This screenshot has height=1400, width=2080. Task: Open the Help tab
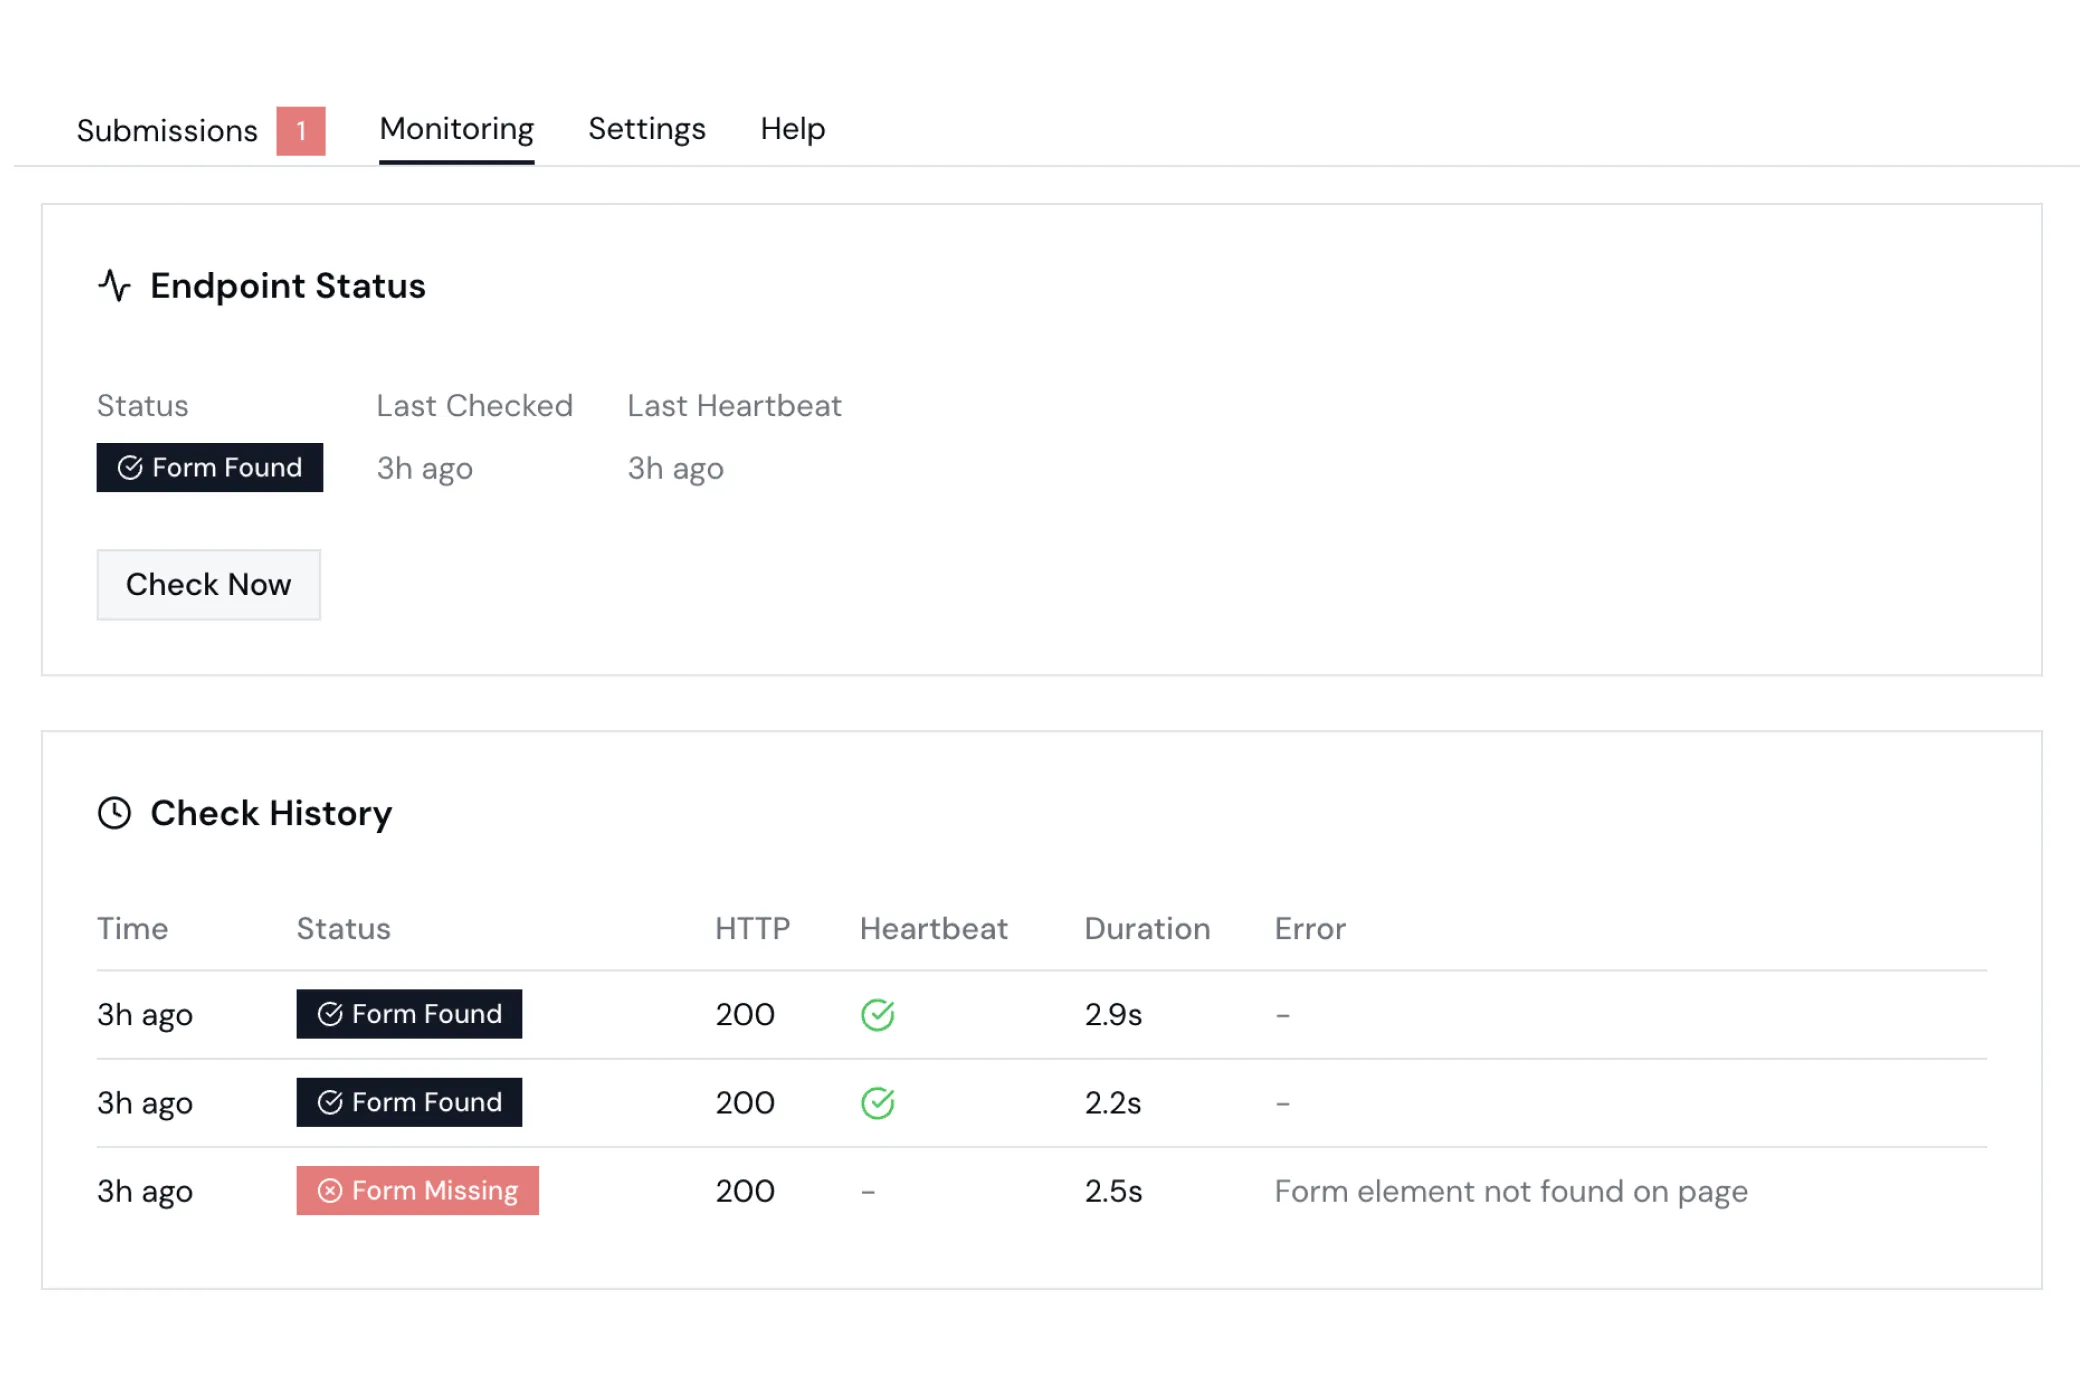pyautogui.click(x=792, y=129)
